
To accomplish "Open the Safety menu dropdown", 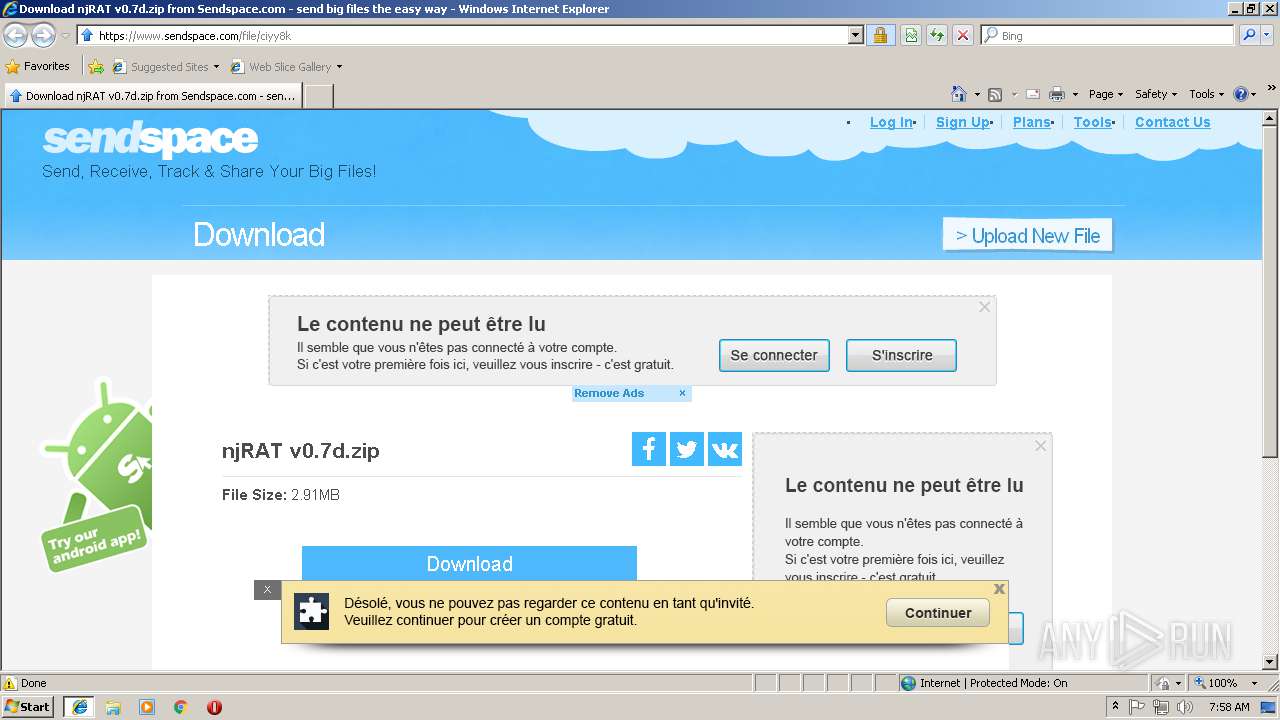I will point(1156,94).
